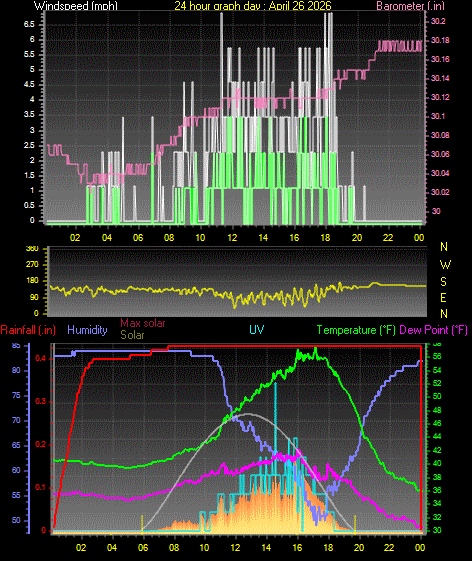The height and width of the screenshot is (561, 472).
Task: Click the "90" wind direction axis value
Action: point(34,297)
